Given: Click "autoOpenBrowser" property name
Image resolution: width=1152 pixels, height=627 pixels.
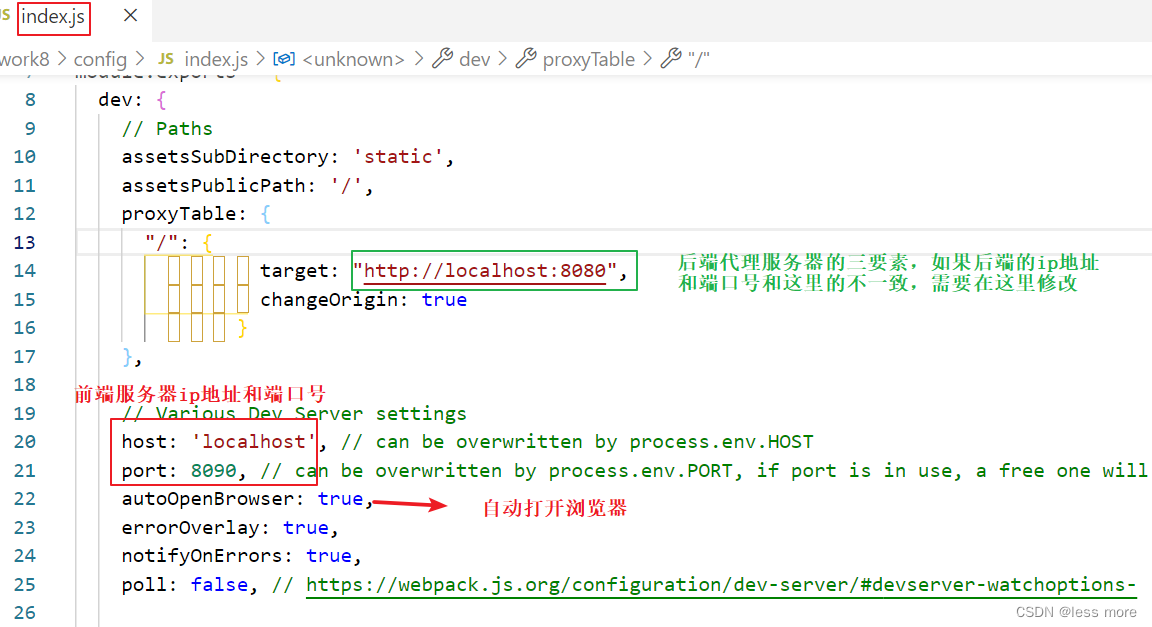Looking at the screenshot, I should [208, 499].
